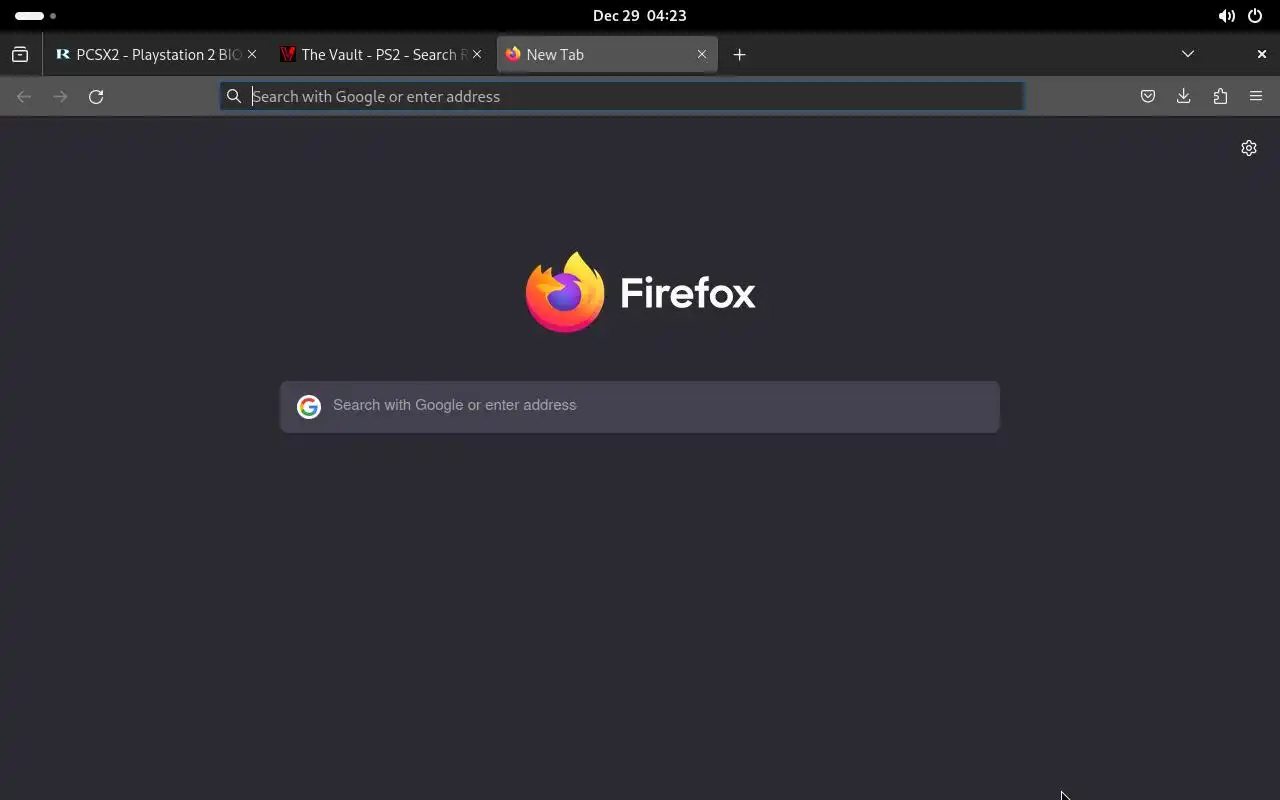Click the Google search box on the page
The height and width of the screenshot is (800, 1280).
click(x=640, y=406)
